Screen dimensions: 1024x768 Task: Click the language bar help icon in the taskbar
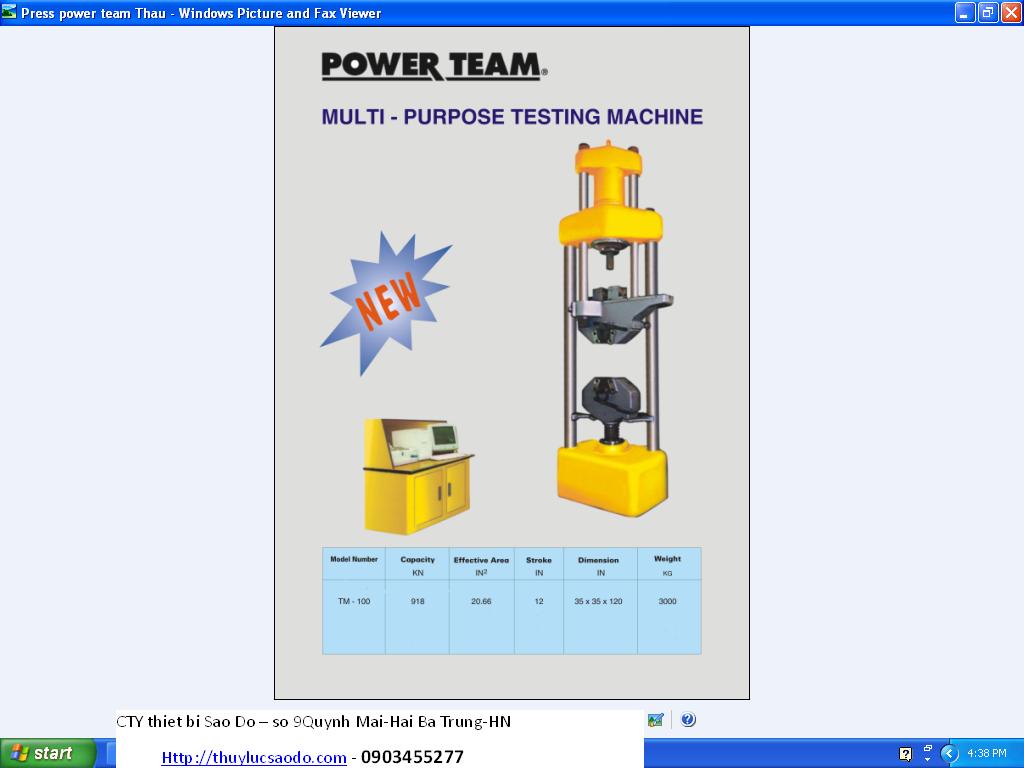905,754
